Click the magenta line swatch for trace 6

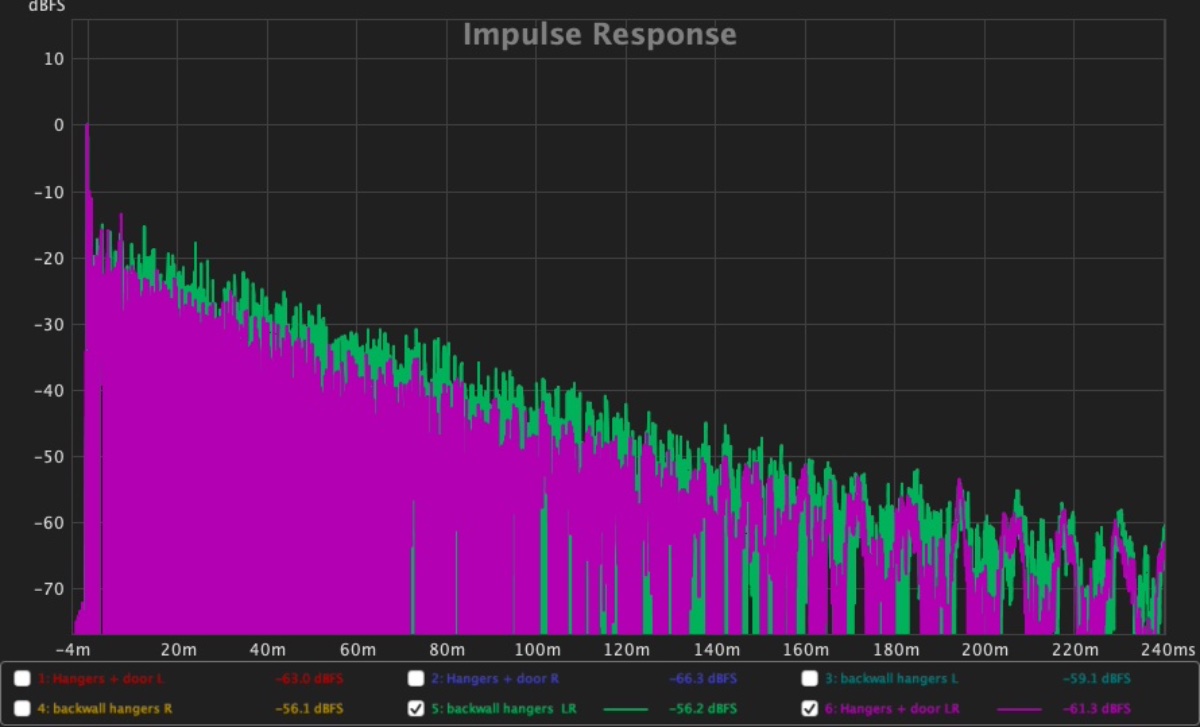[x=1019, y=709]
